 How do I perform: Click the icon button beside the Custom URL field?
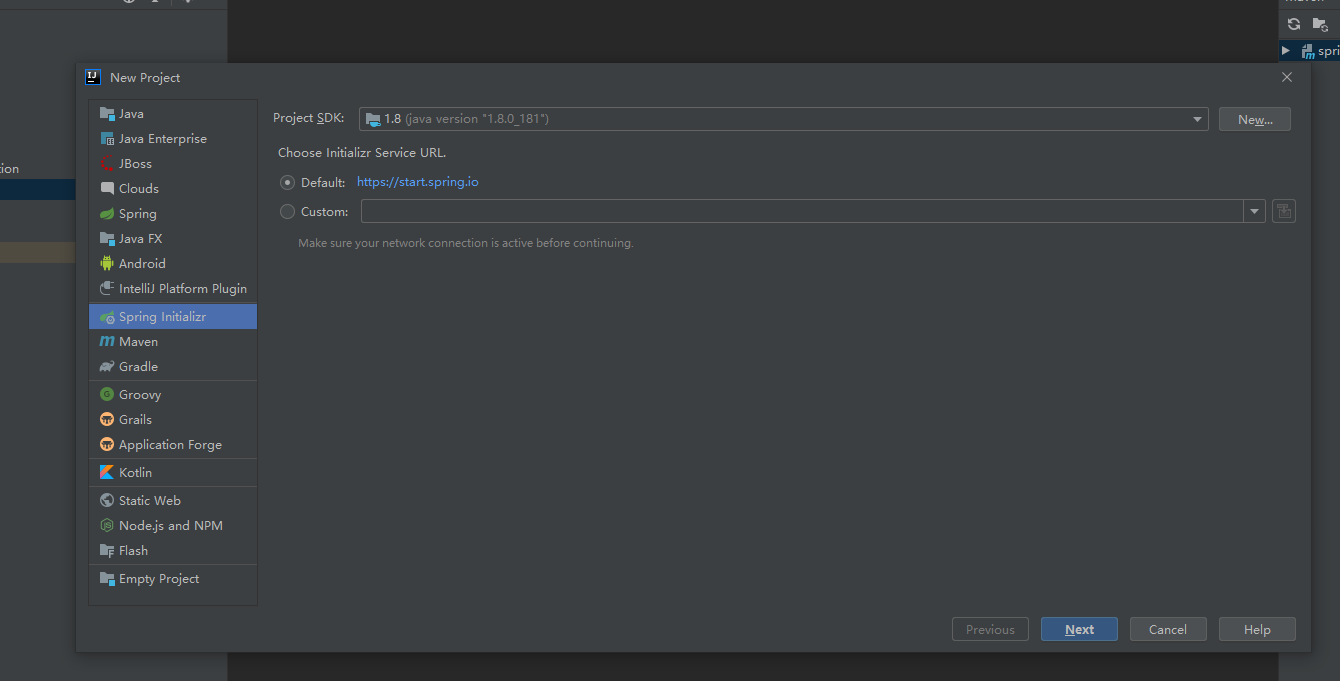click(1284, 212)
